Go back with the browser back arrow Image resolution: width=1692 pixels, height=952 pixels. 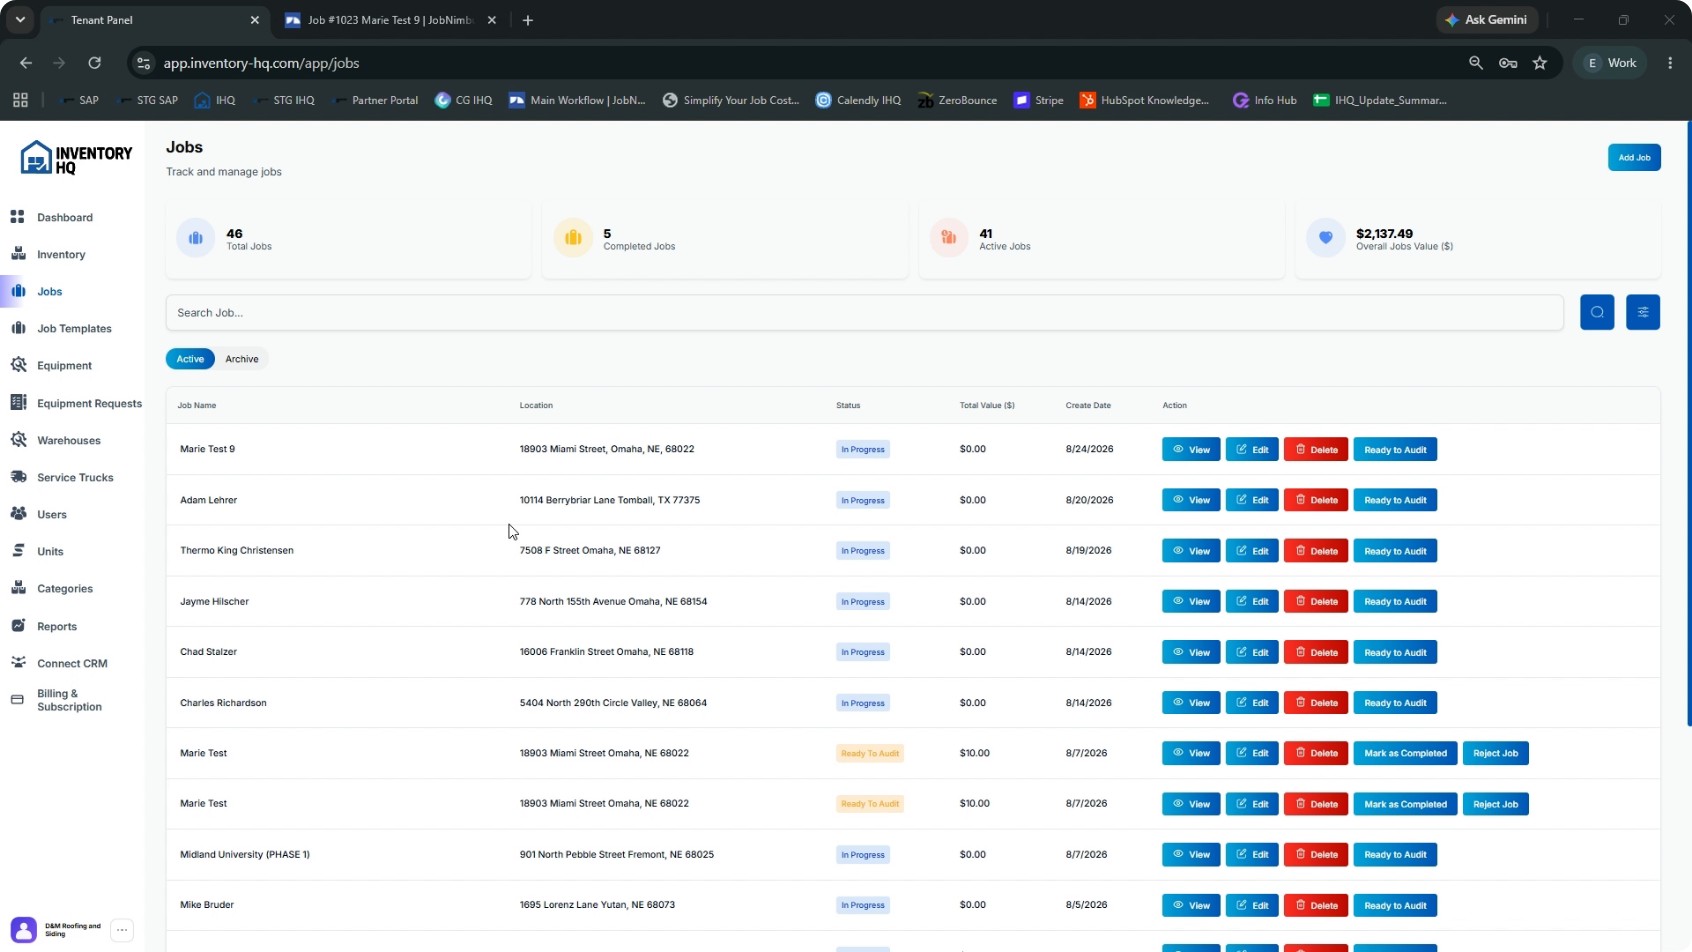click(x=26, y=62)
